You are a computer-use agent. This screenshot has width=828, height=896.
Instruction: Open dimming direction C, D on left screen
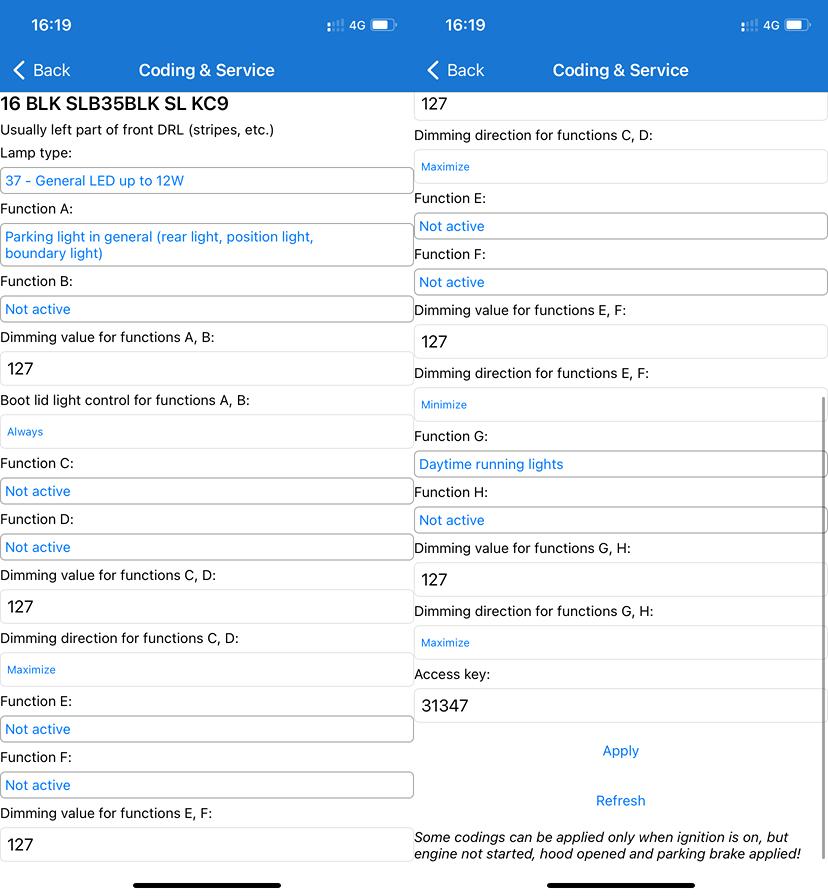click(x=207, y=669)
